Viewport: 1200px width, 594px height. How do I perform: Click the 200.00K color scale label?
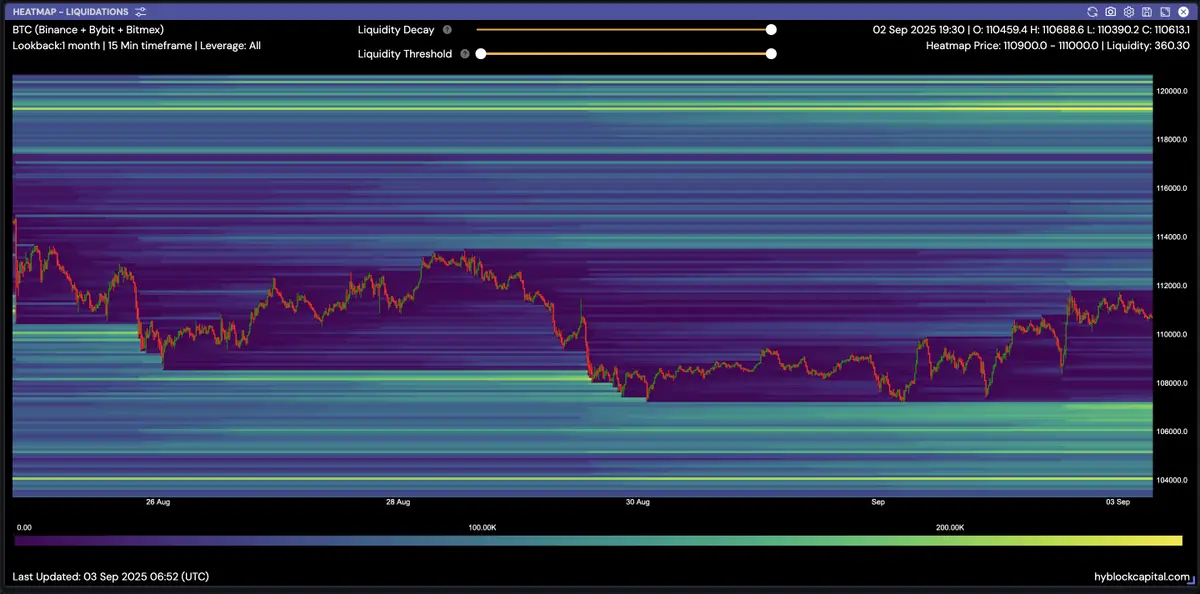[x=950, y=526]
